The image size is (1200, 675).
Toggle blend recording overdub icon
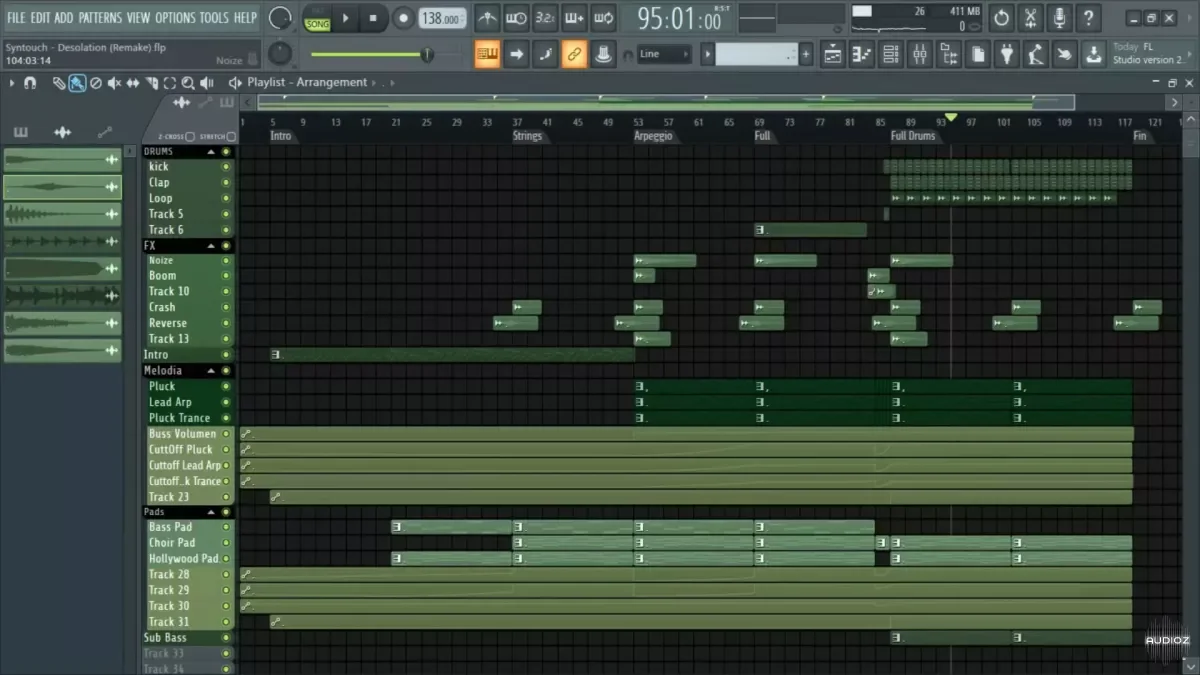point(574,18)
